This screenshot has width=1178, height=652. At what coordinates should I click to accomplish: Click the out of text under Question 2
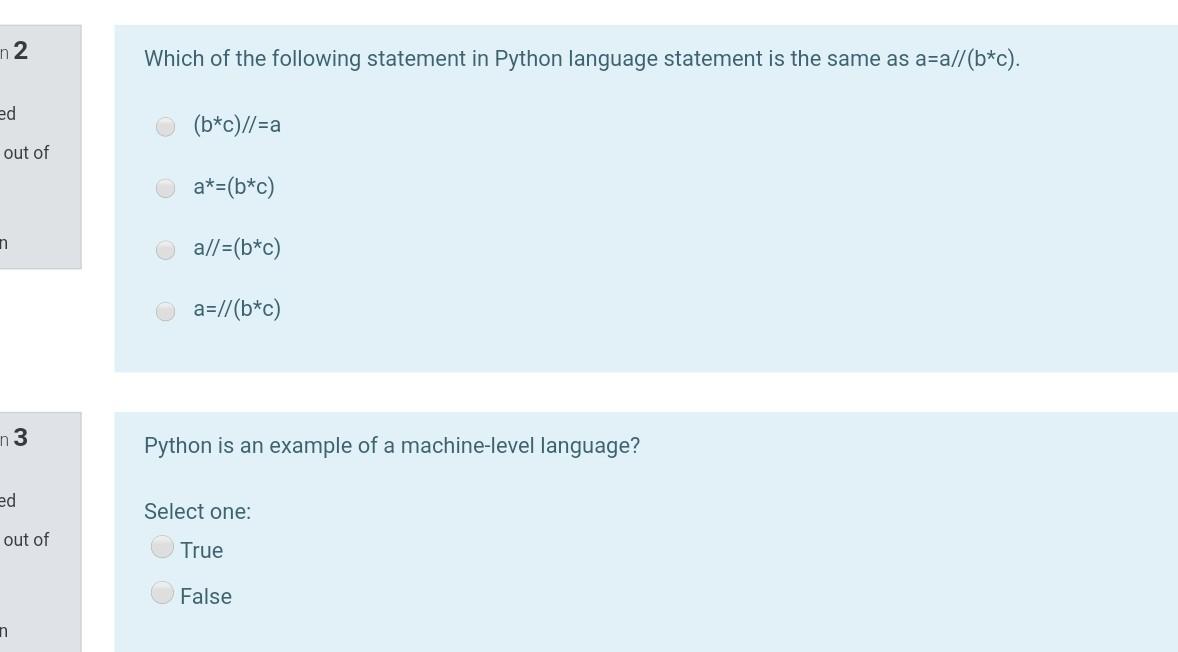(x=27, y=153)
